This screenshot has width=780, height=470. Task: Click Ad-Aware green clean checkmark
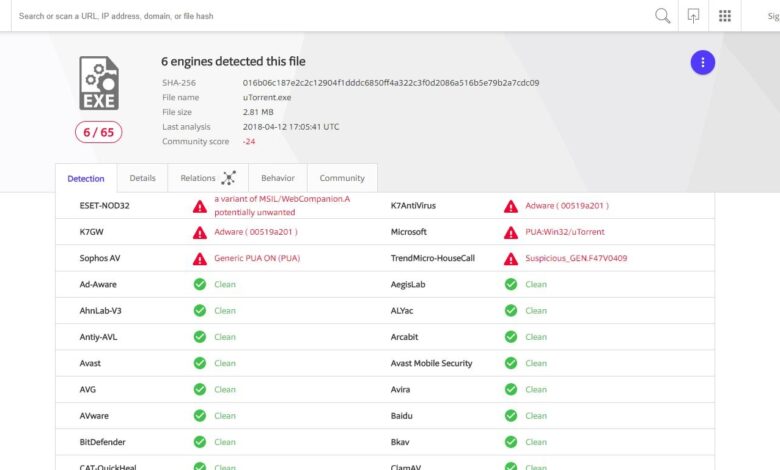coord(200,284)
